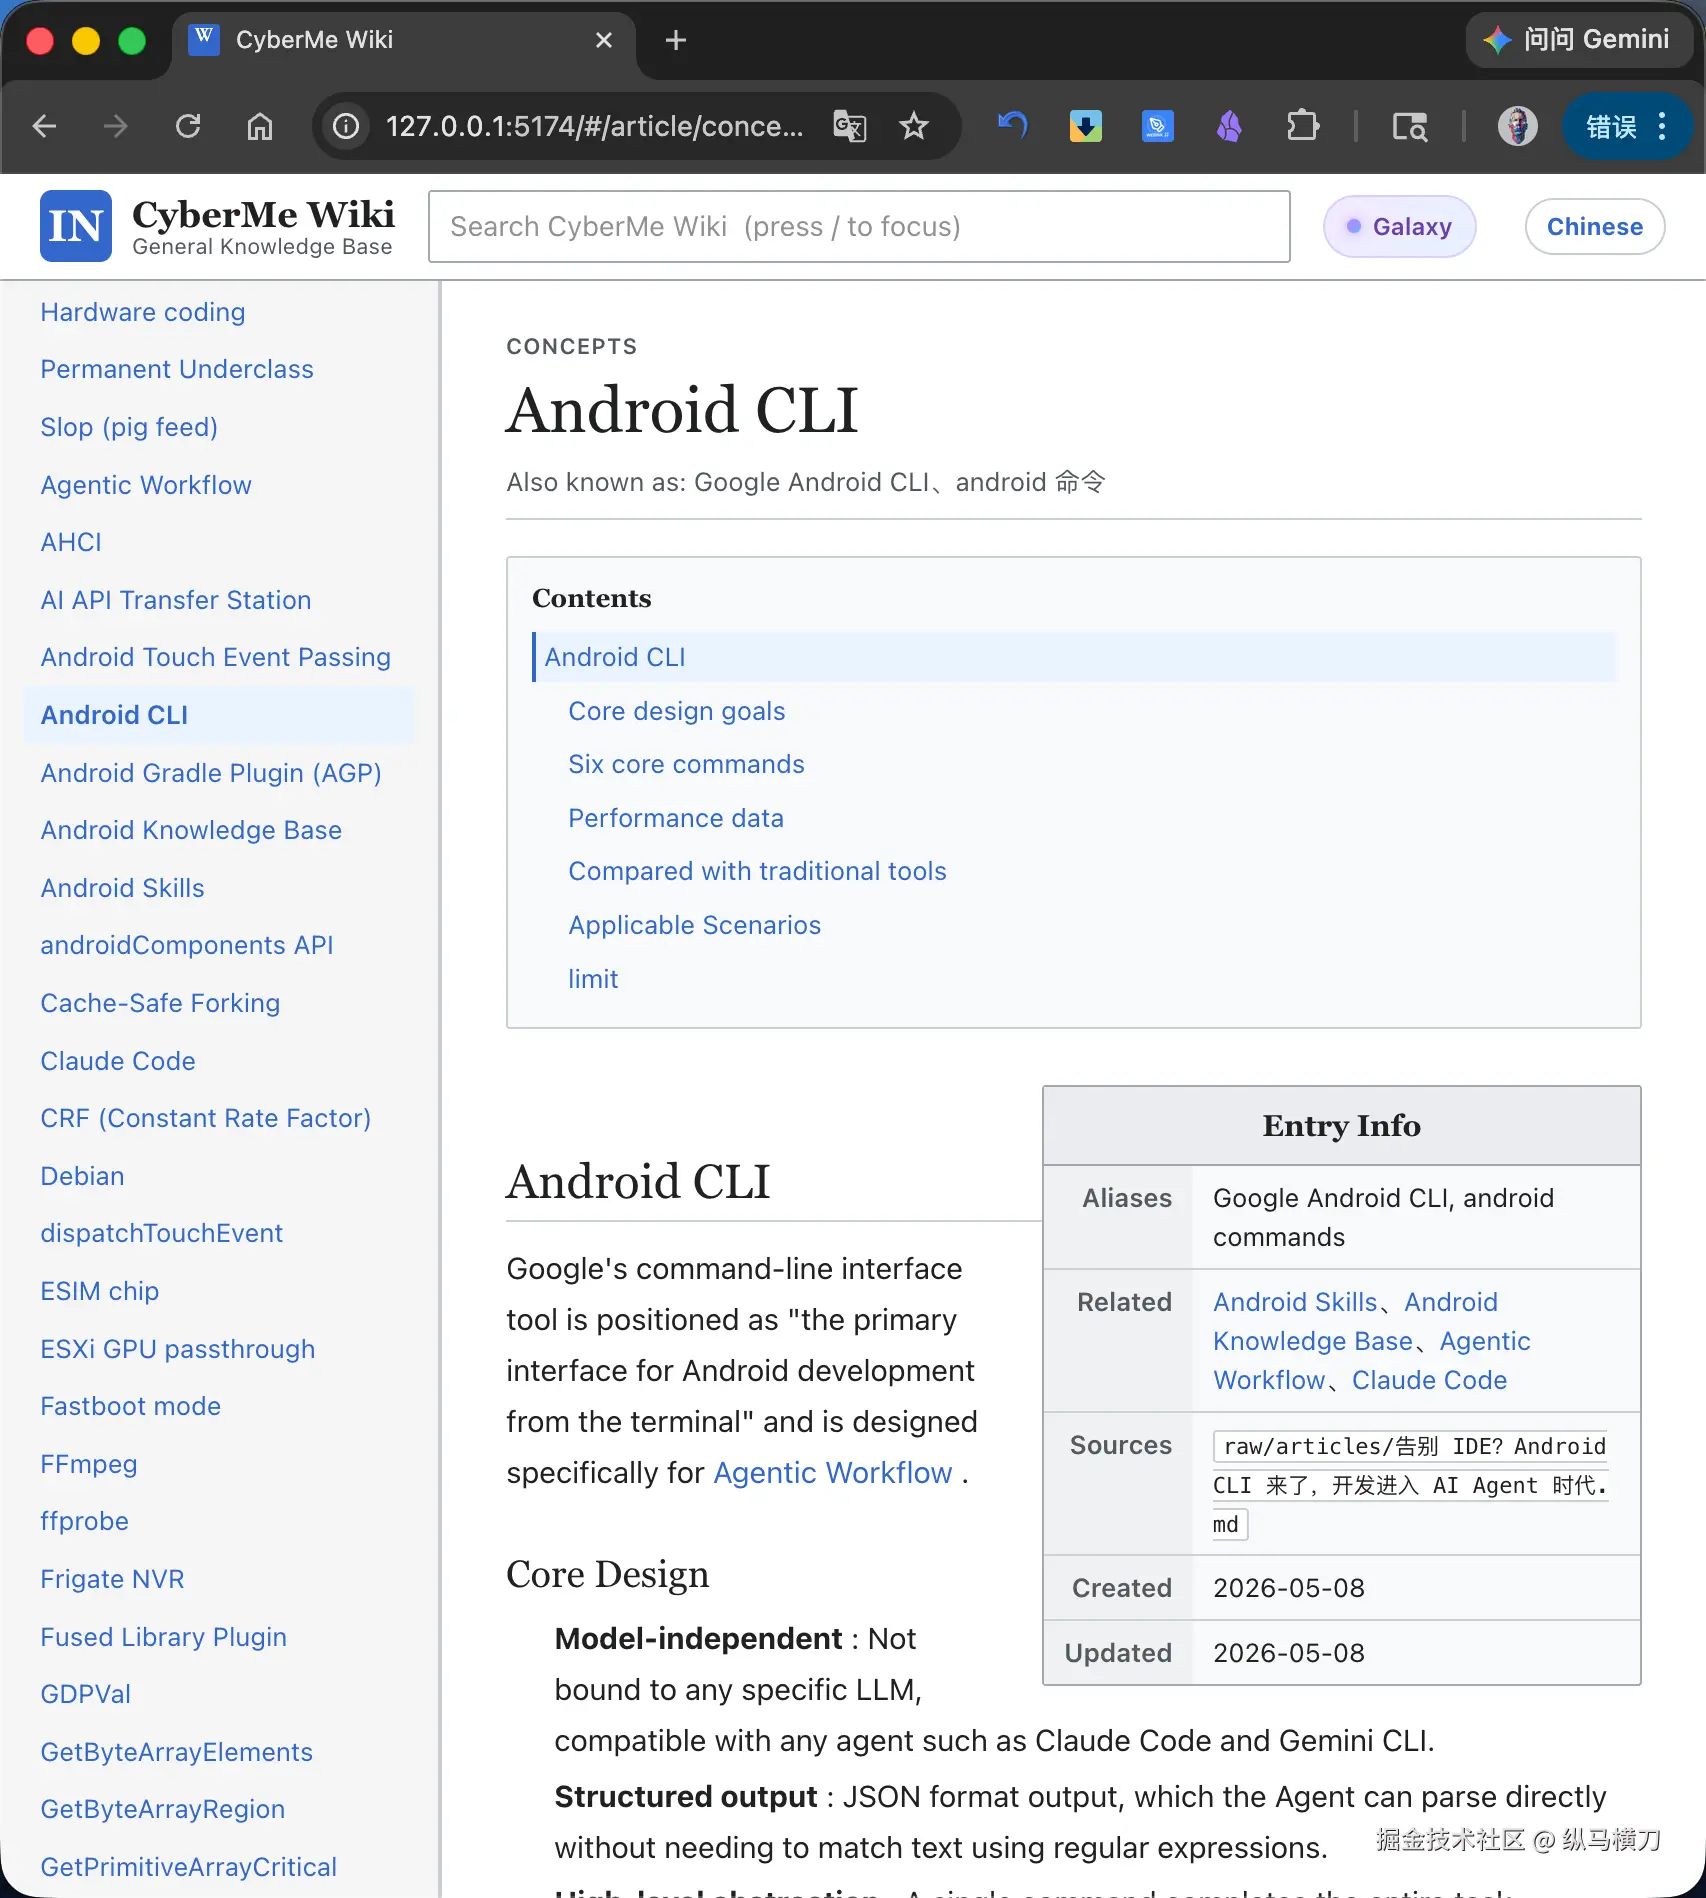Jump to Android CLI in Contents
Image resolution: width=1706 pixels, height=1898 pixels.
coord(1074,657)
